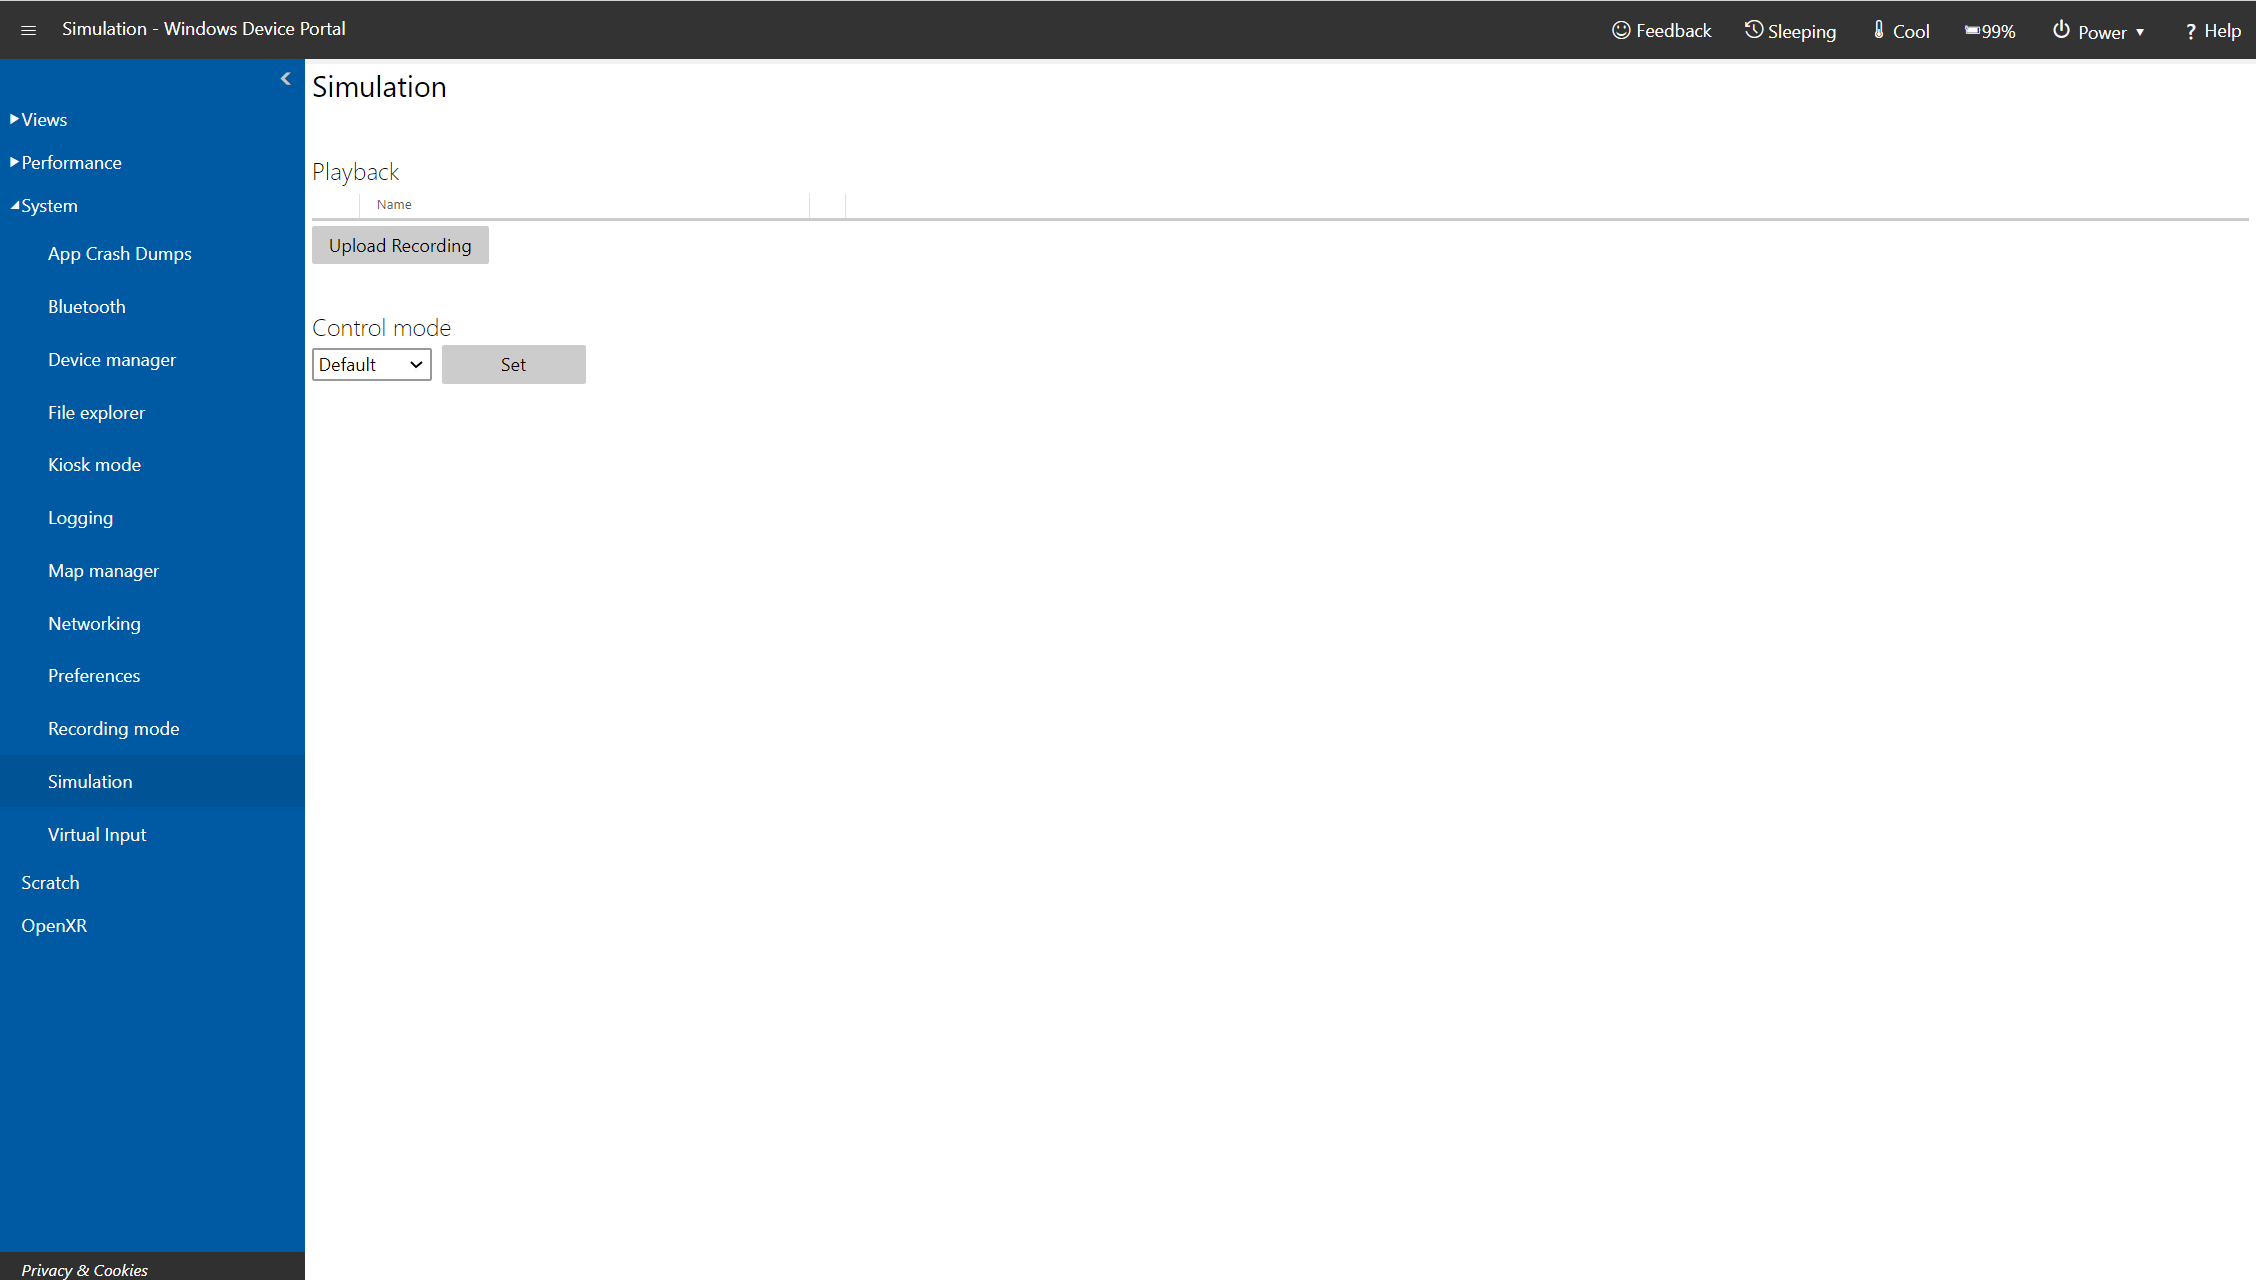Navigate to OpenXR section
2256x1280 pixels.
(53, 925)
